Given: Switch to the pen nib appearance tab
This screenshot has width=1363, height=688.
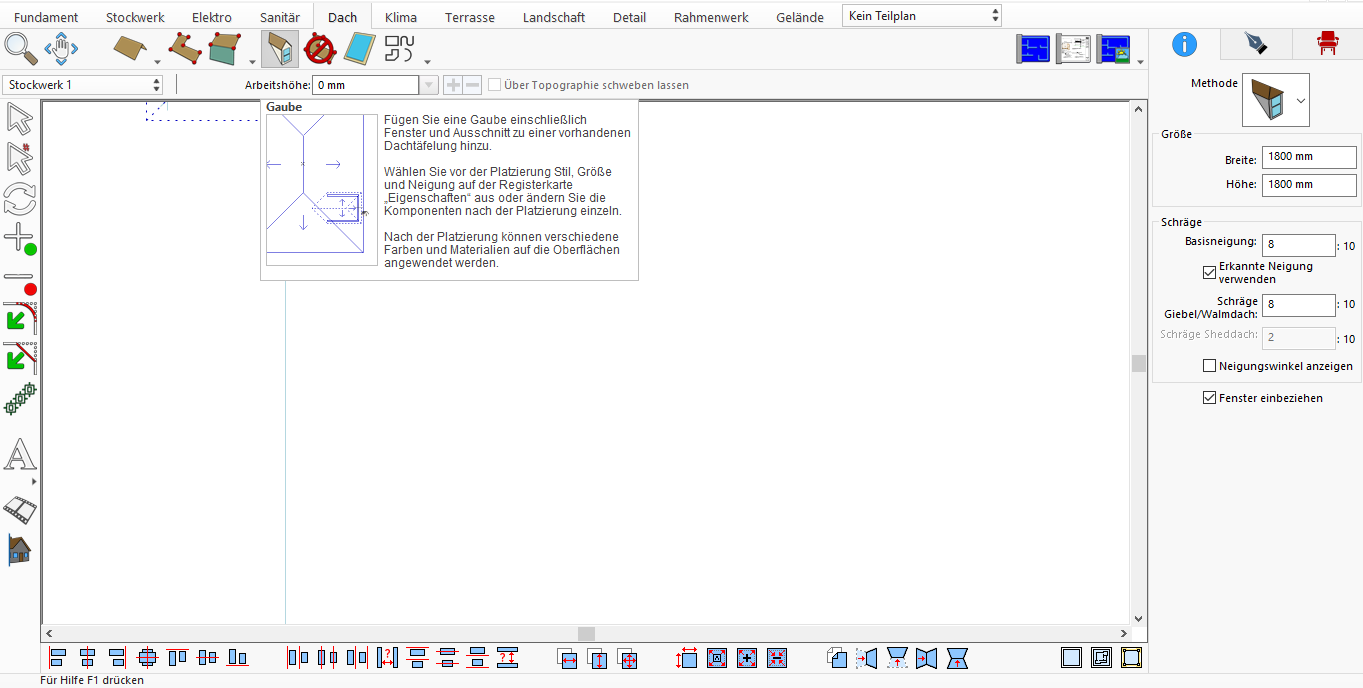Looking at the screenshot, I should point(1256,44).
